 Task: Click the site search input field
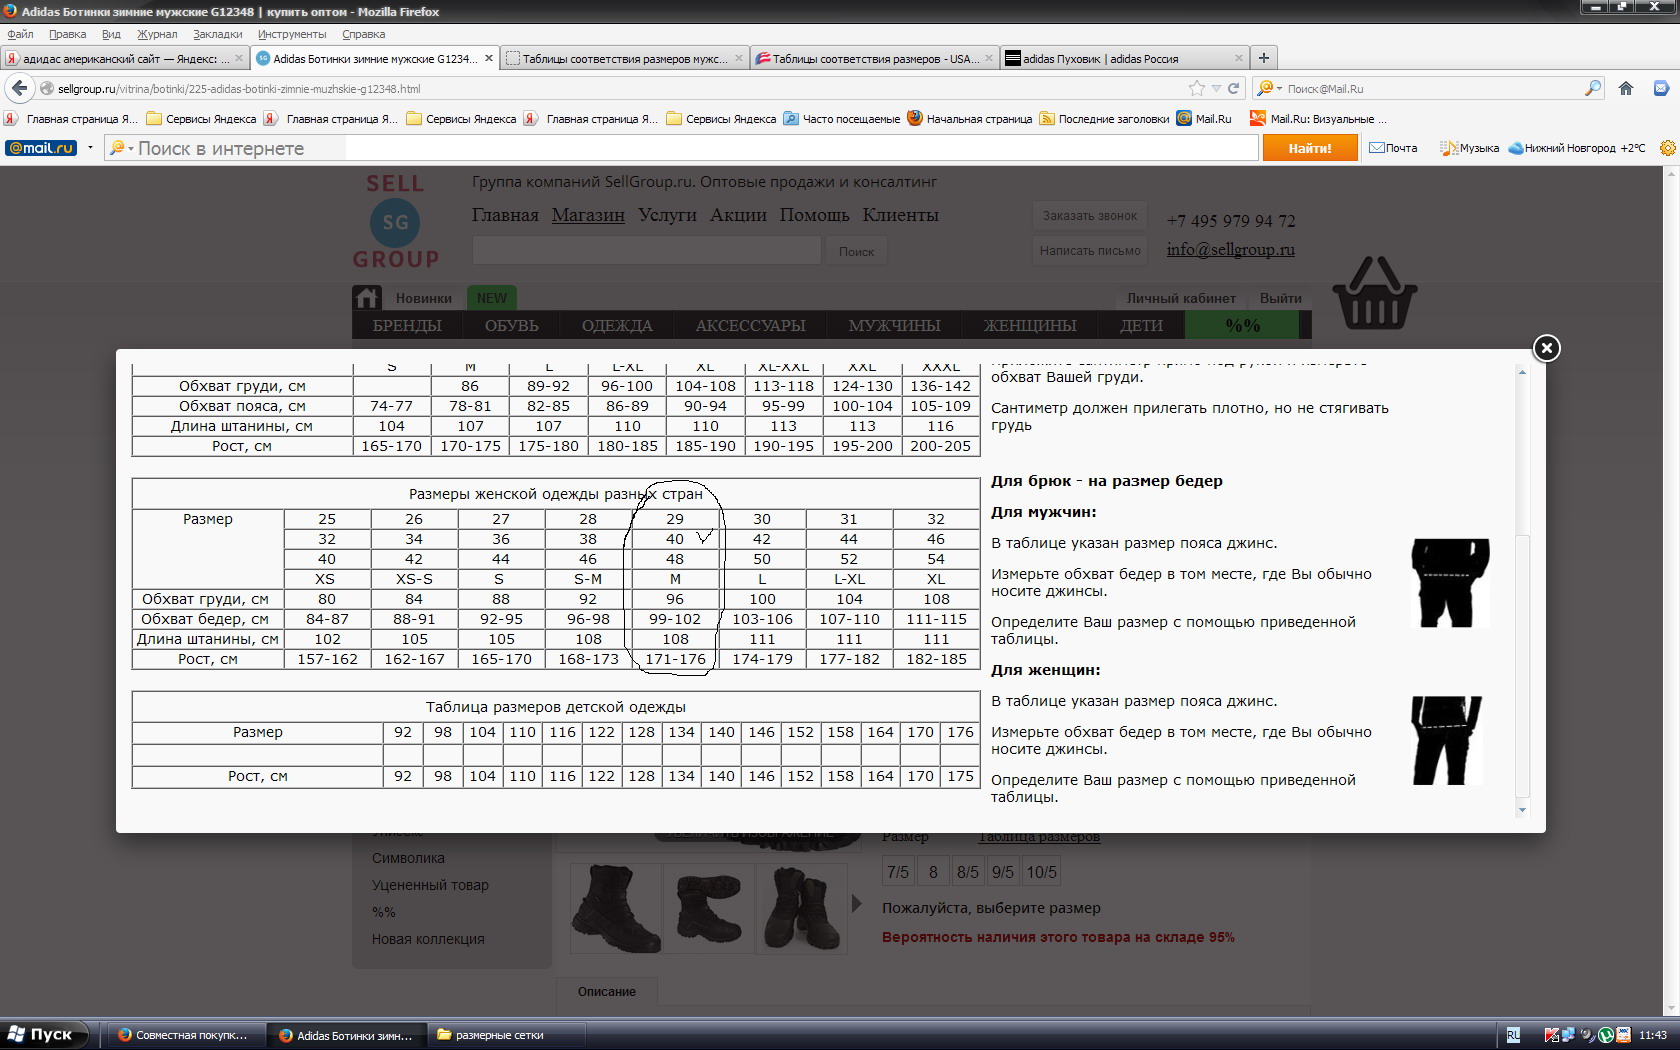tap(647, 250)
